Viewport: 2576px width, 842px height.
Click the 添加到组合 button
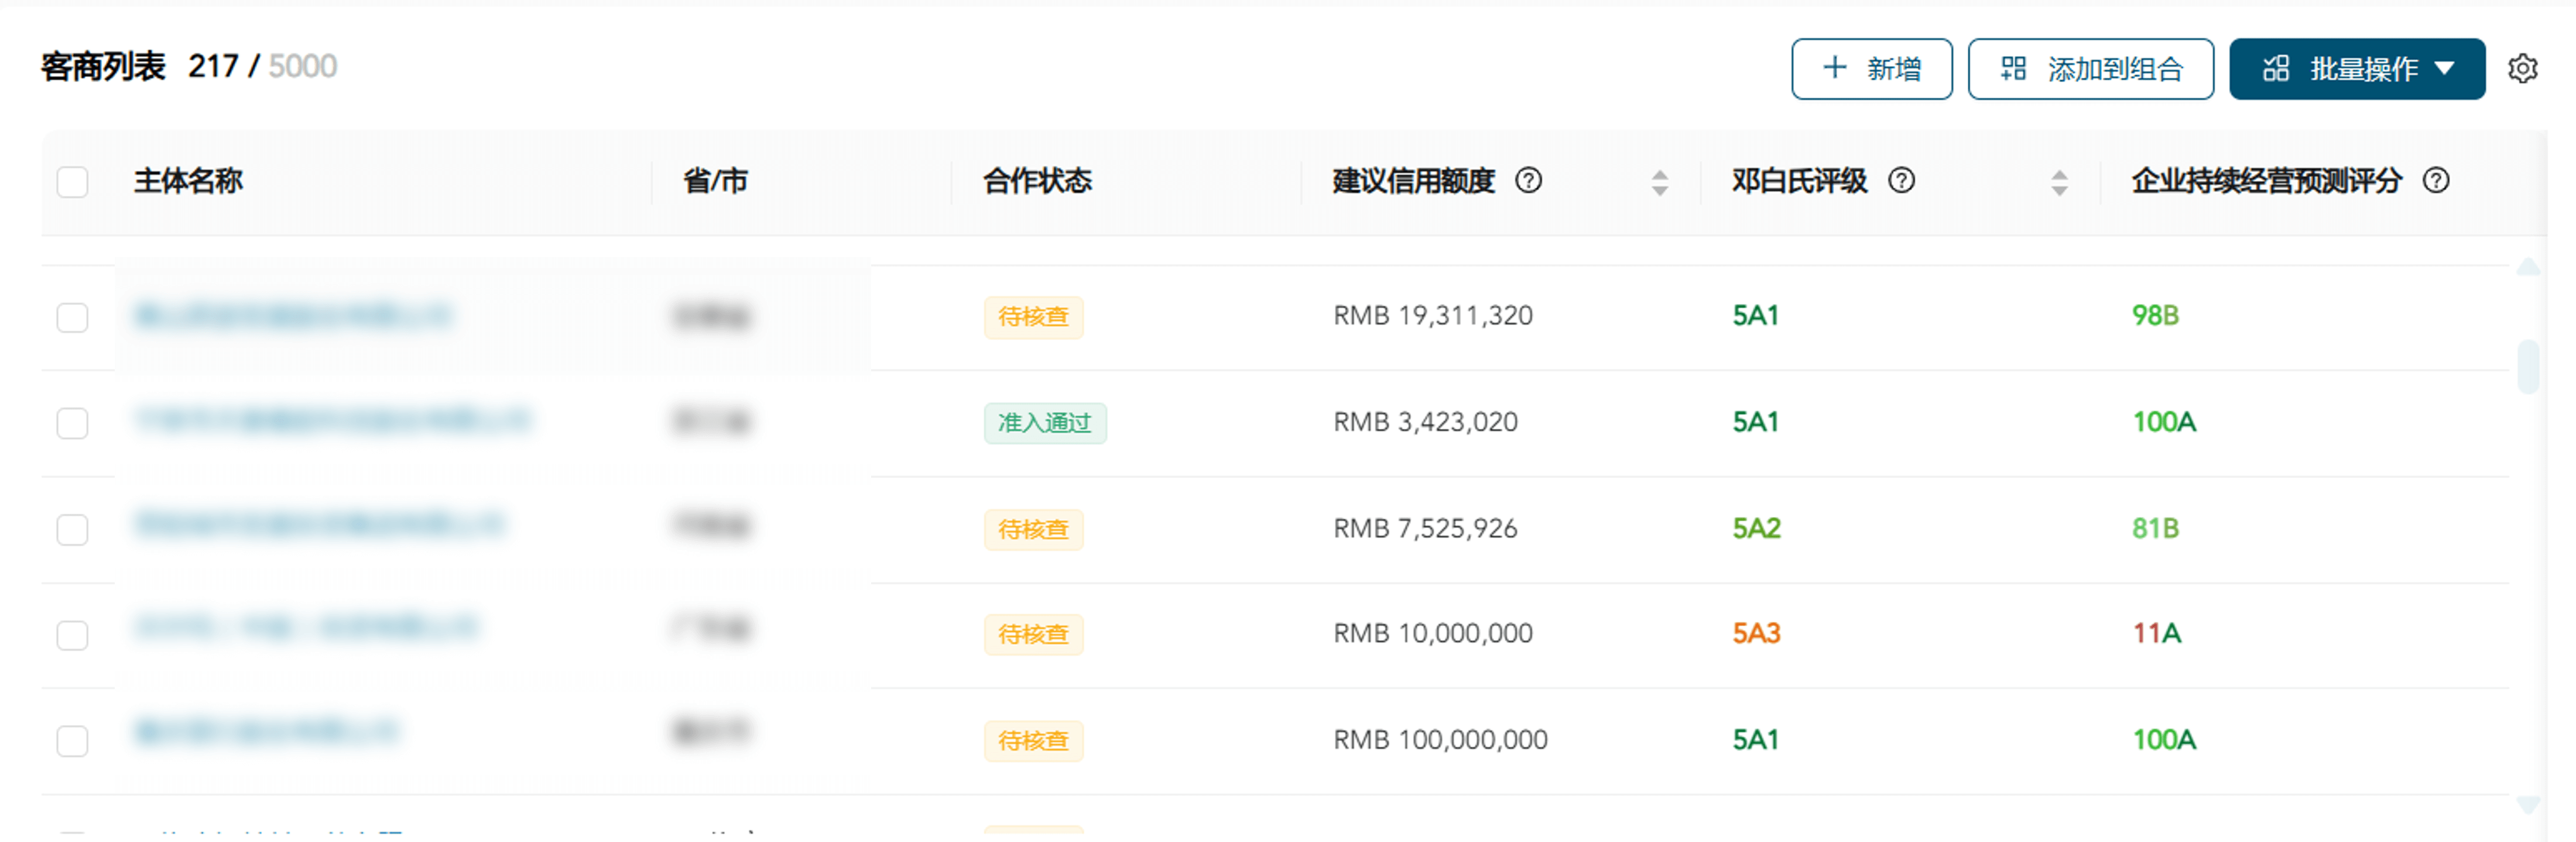2090,69
